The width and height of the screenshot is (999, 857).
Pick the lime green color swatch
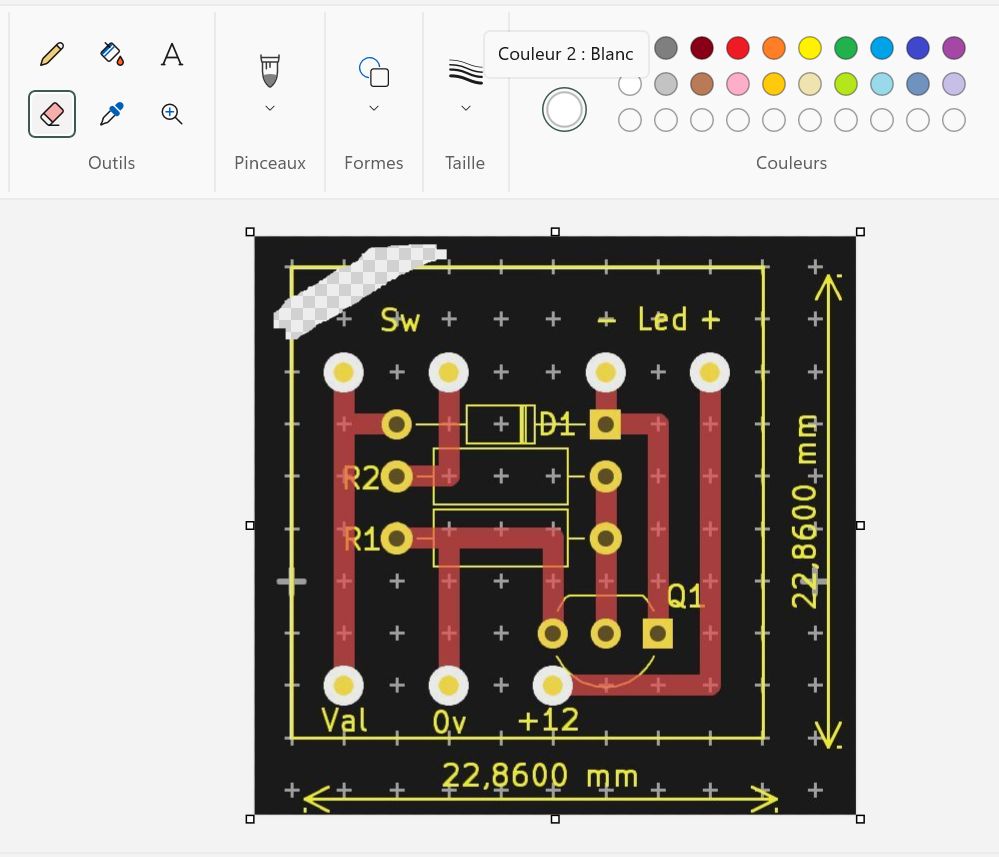click(x=845, y=84)
